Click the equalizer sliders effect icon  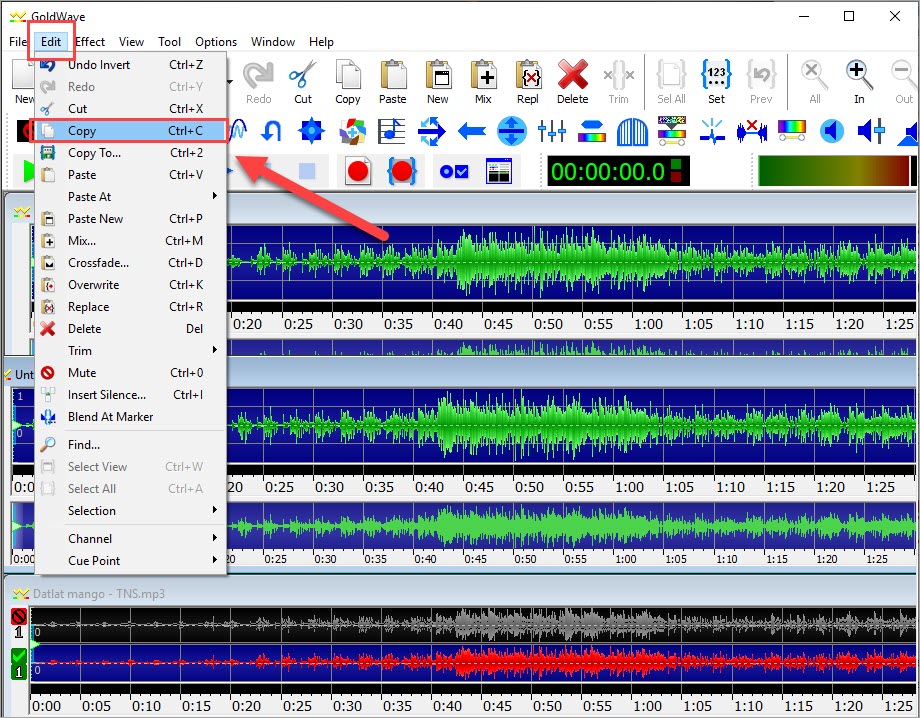(551, 130)
